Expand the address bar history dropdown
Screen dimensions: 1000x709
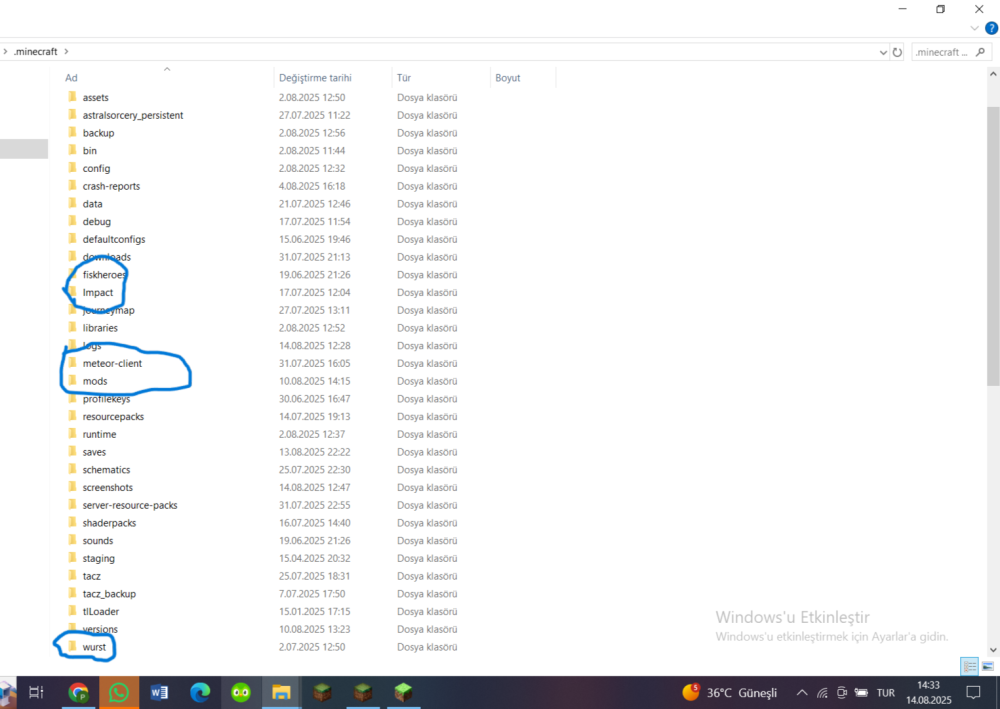click(883, 52)
